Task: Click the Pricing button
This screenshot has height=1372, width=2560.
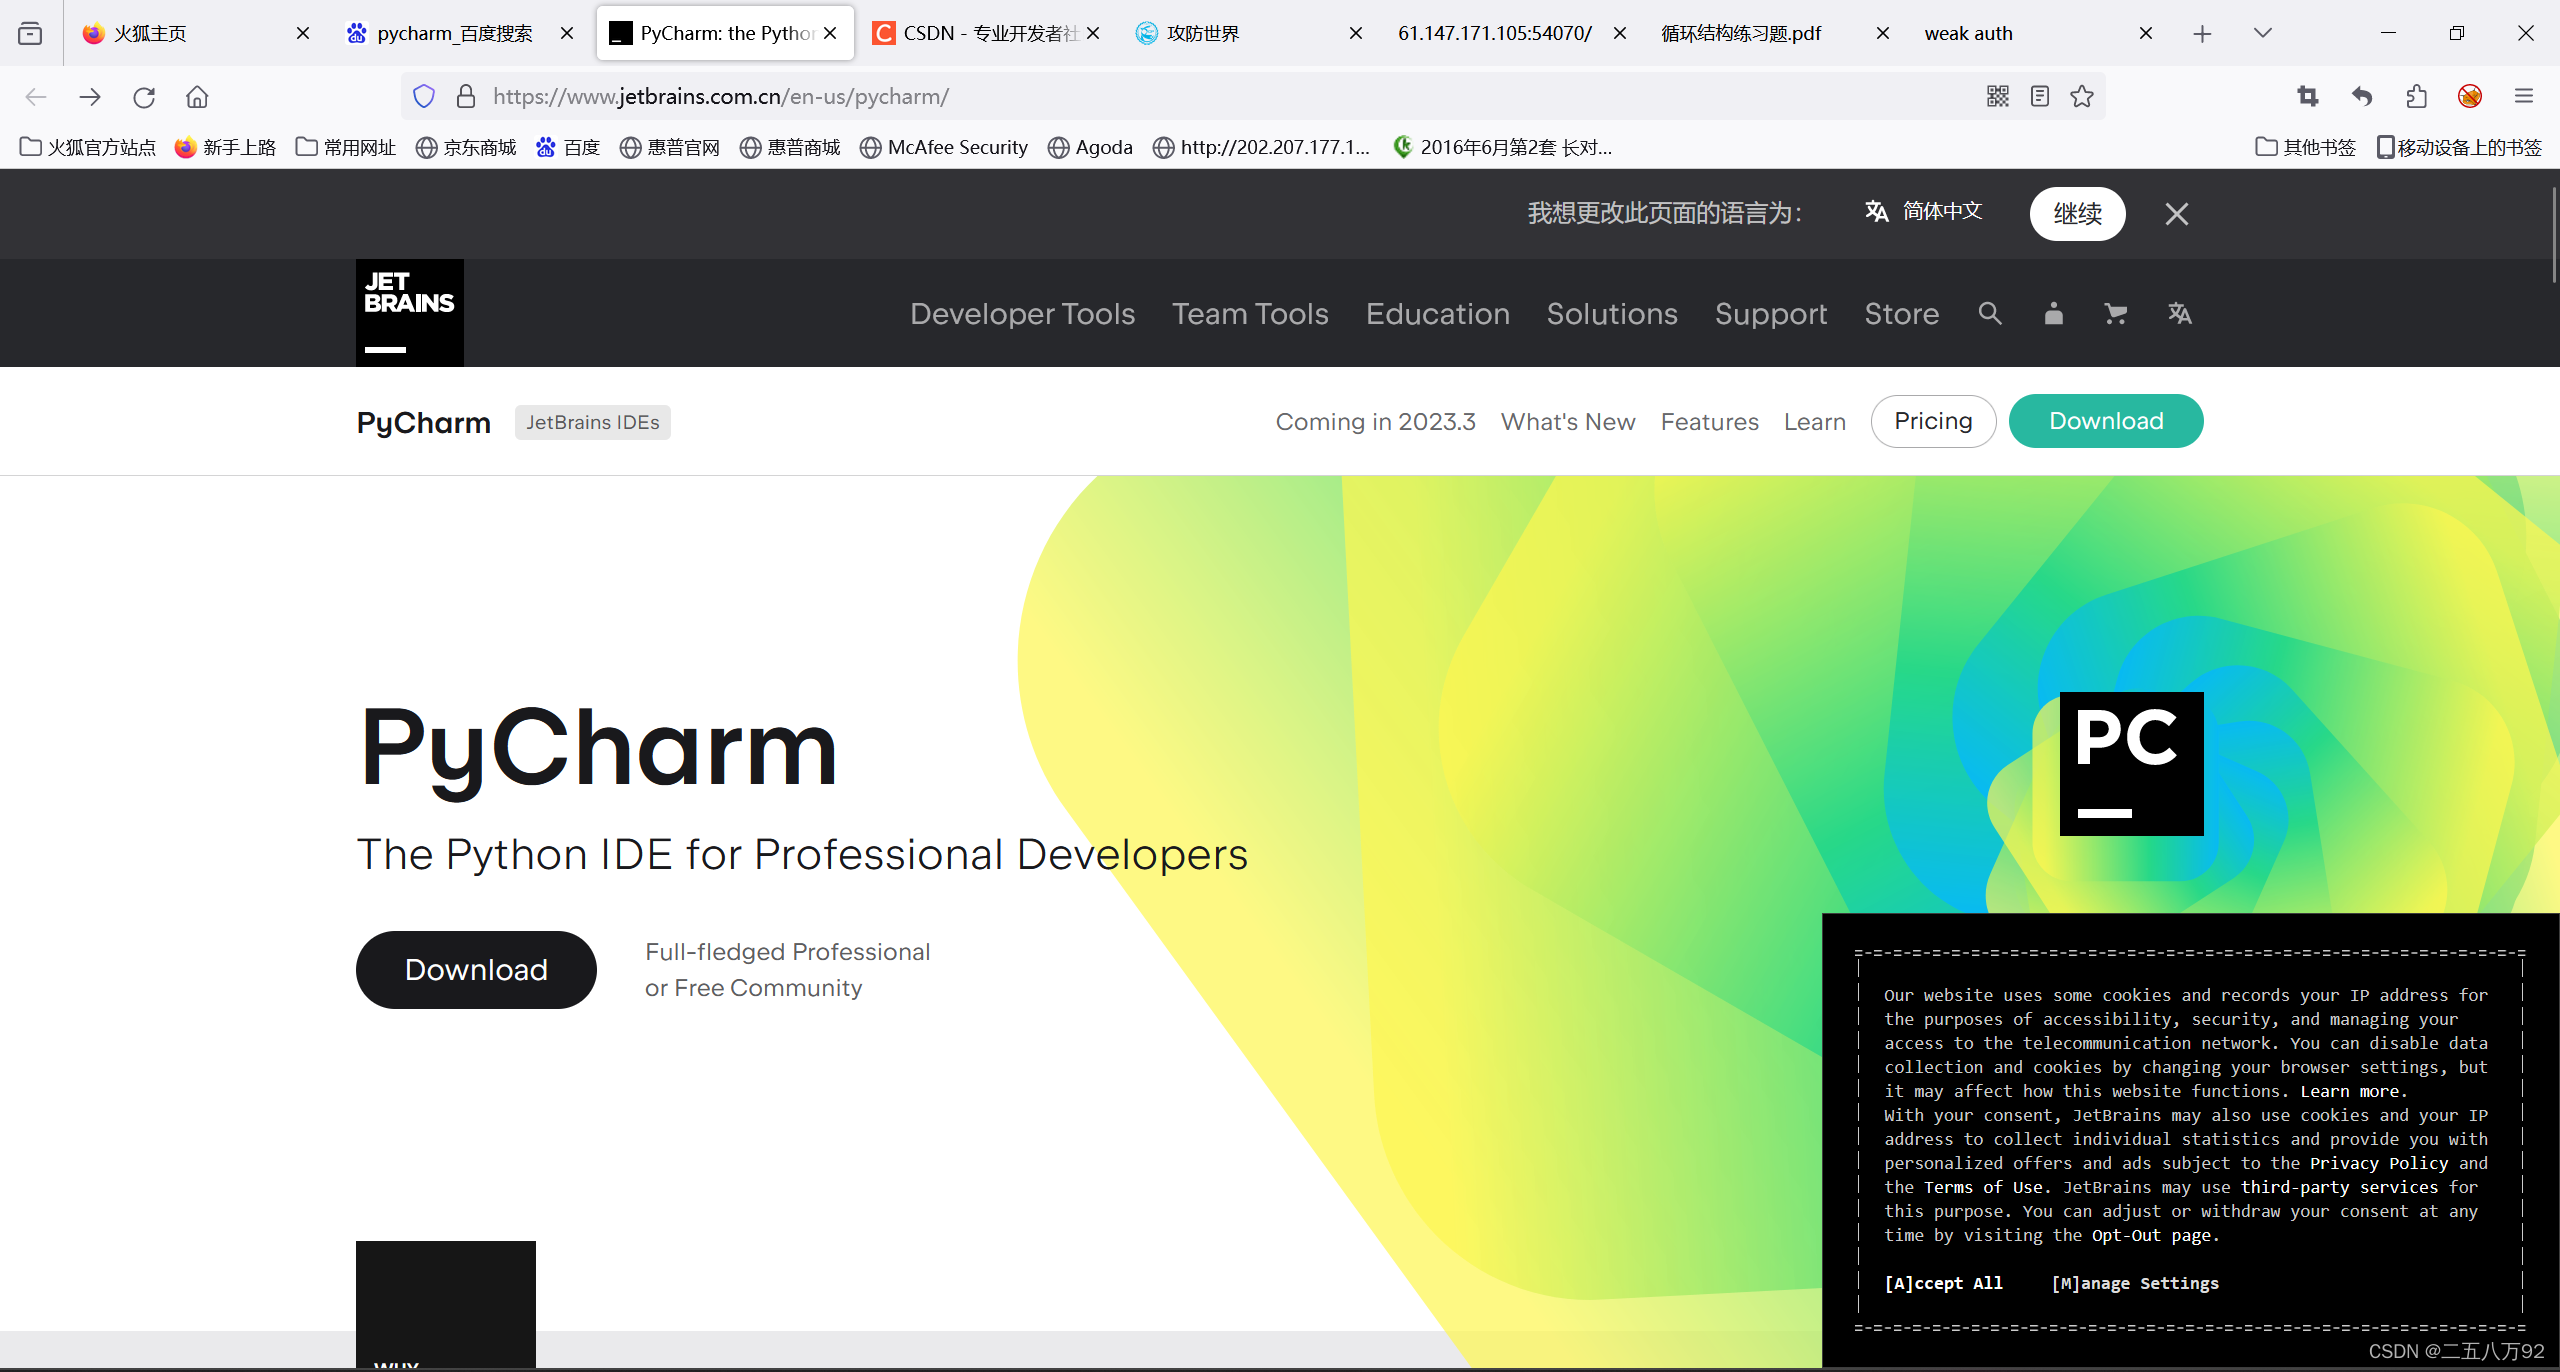Action: click(x=1933, y=421)
